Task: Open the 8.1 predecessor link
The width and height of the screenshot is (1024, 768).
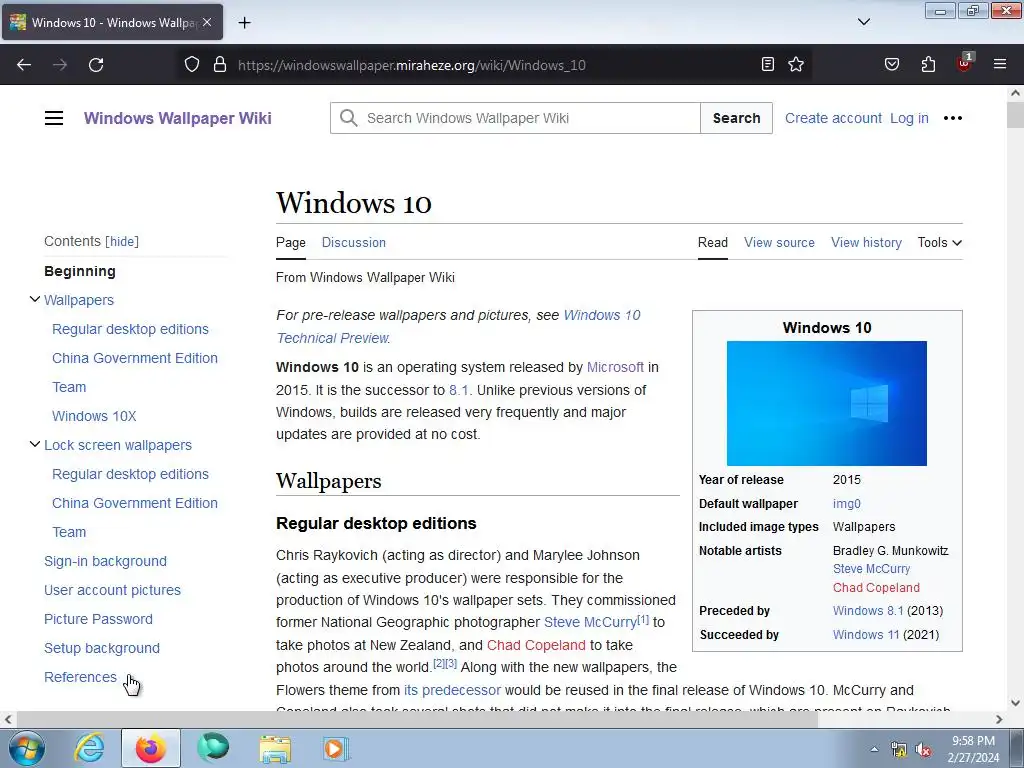Action: coord(458,390)
